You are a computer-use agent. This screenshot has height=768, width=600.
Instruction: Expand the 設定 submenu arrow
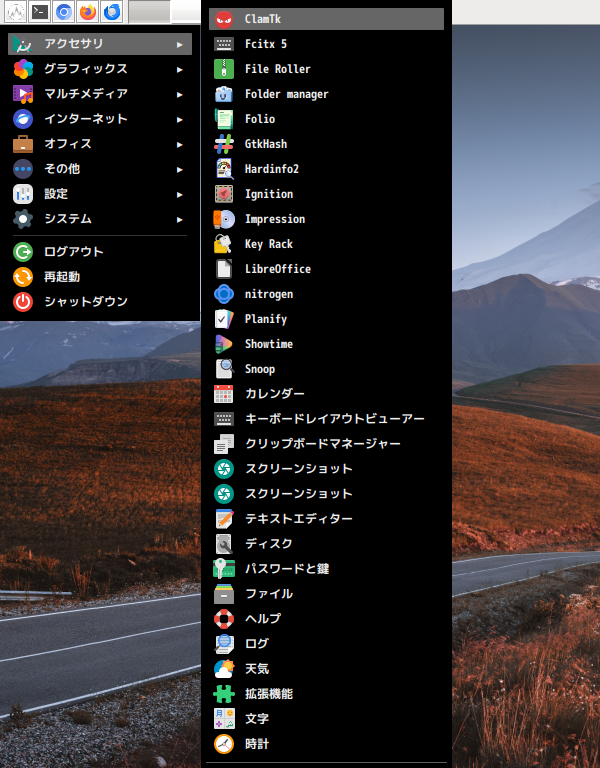click(x=180, y=194)
